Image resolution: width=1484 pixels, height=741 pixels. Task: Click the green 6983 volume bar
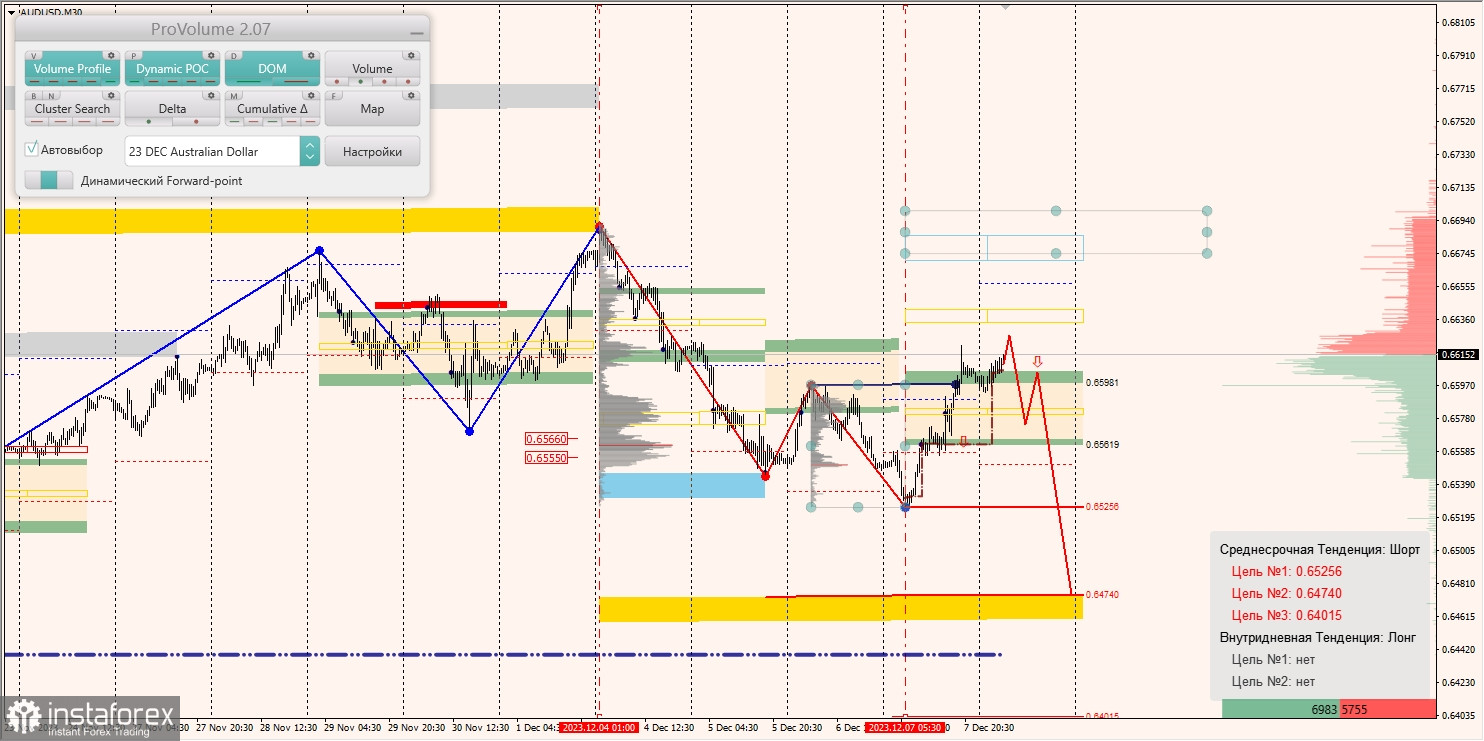pos(1281,709)
